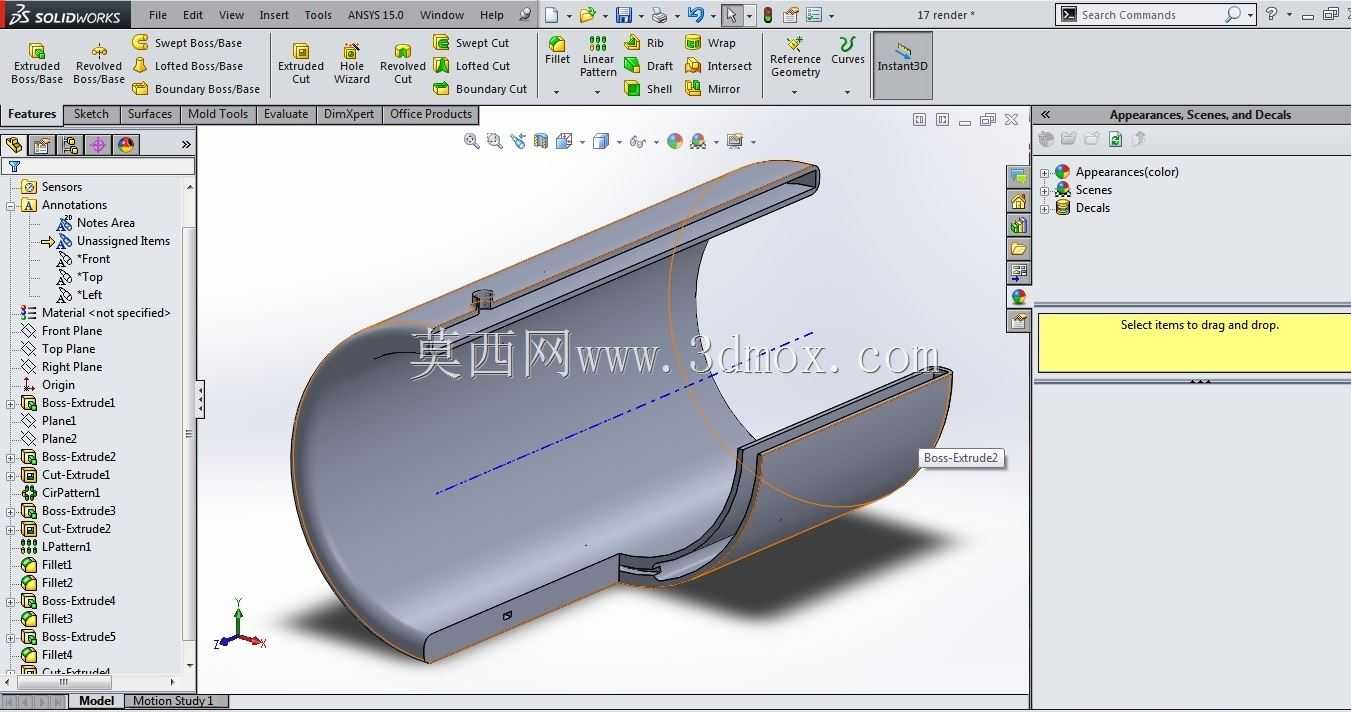The width and height of the screenshot is (1351, 712).
Task: Expand the Scenes node
Action: point(1045,190)
